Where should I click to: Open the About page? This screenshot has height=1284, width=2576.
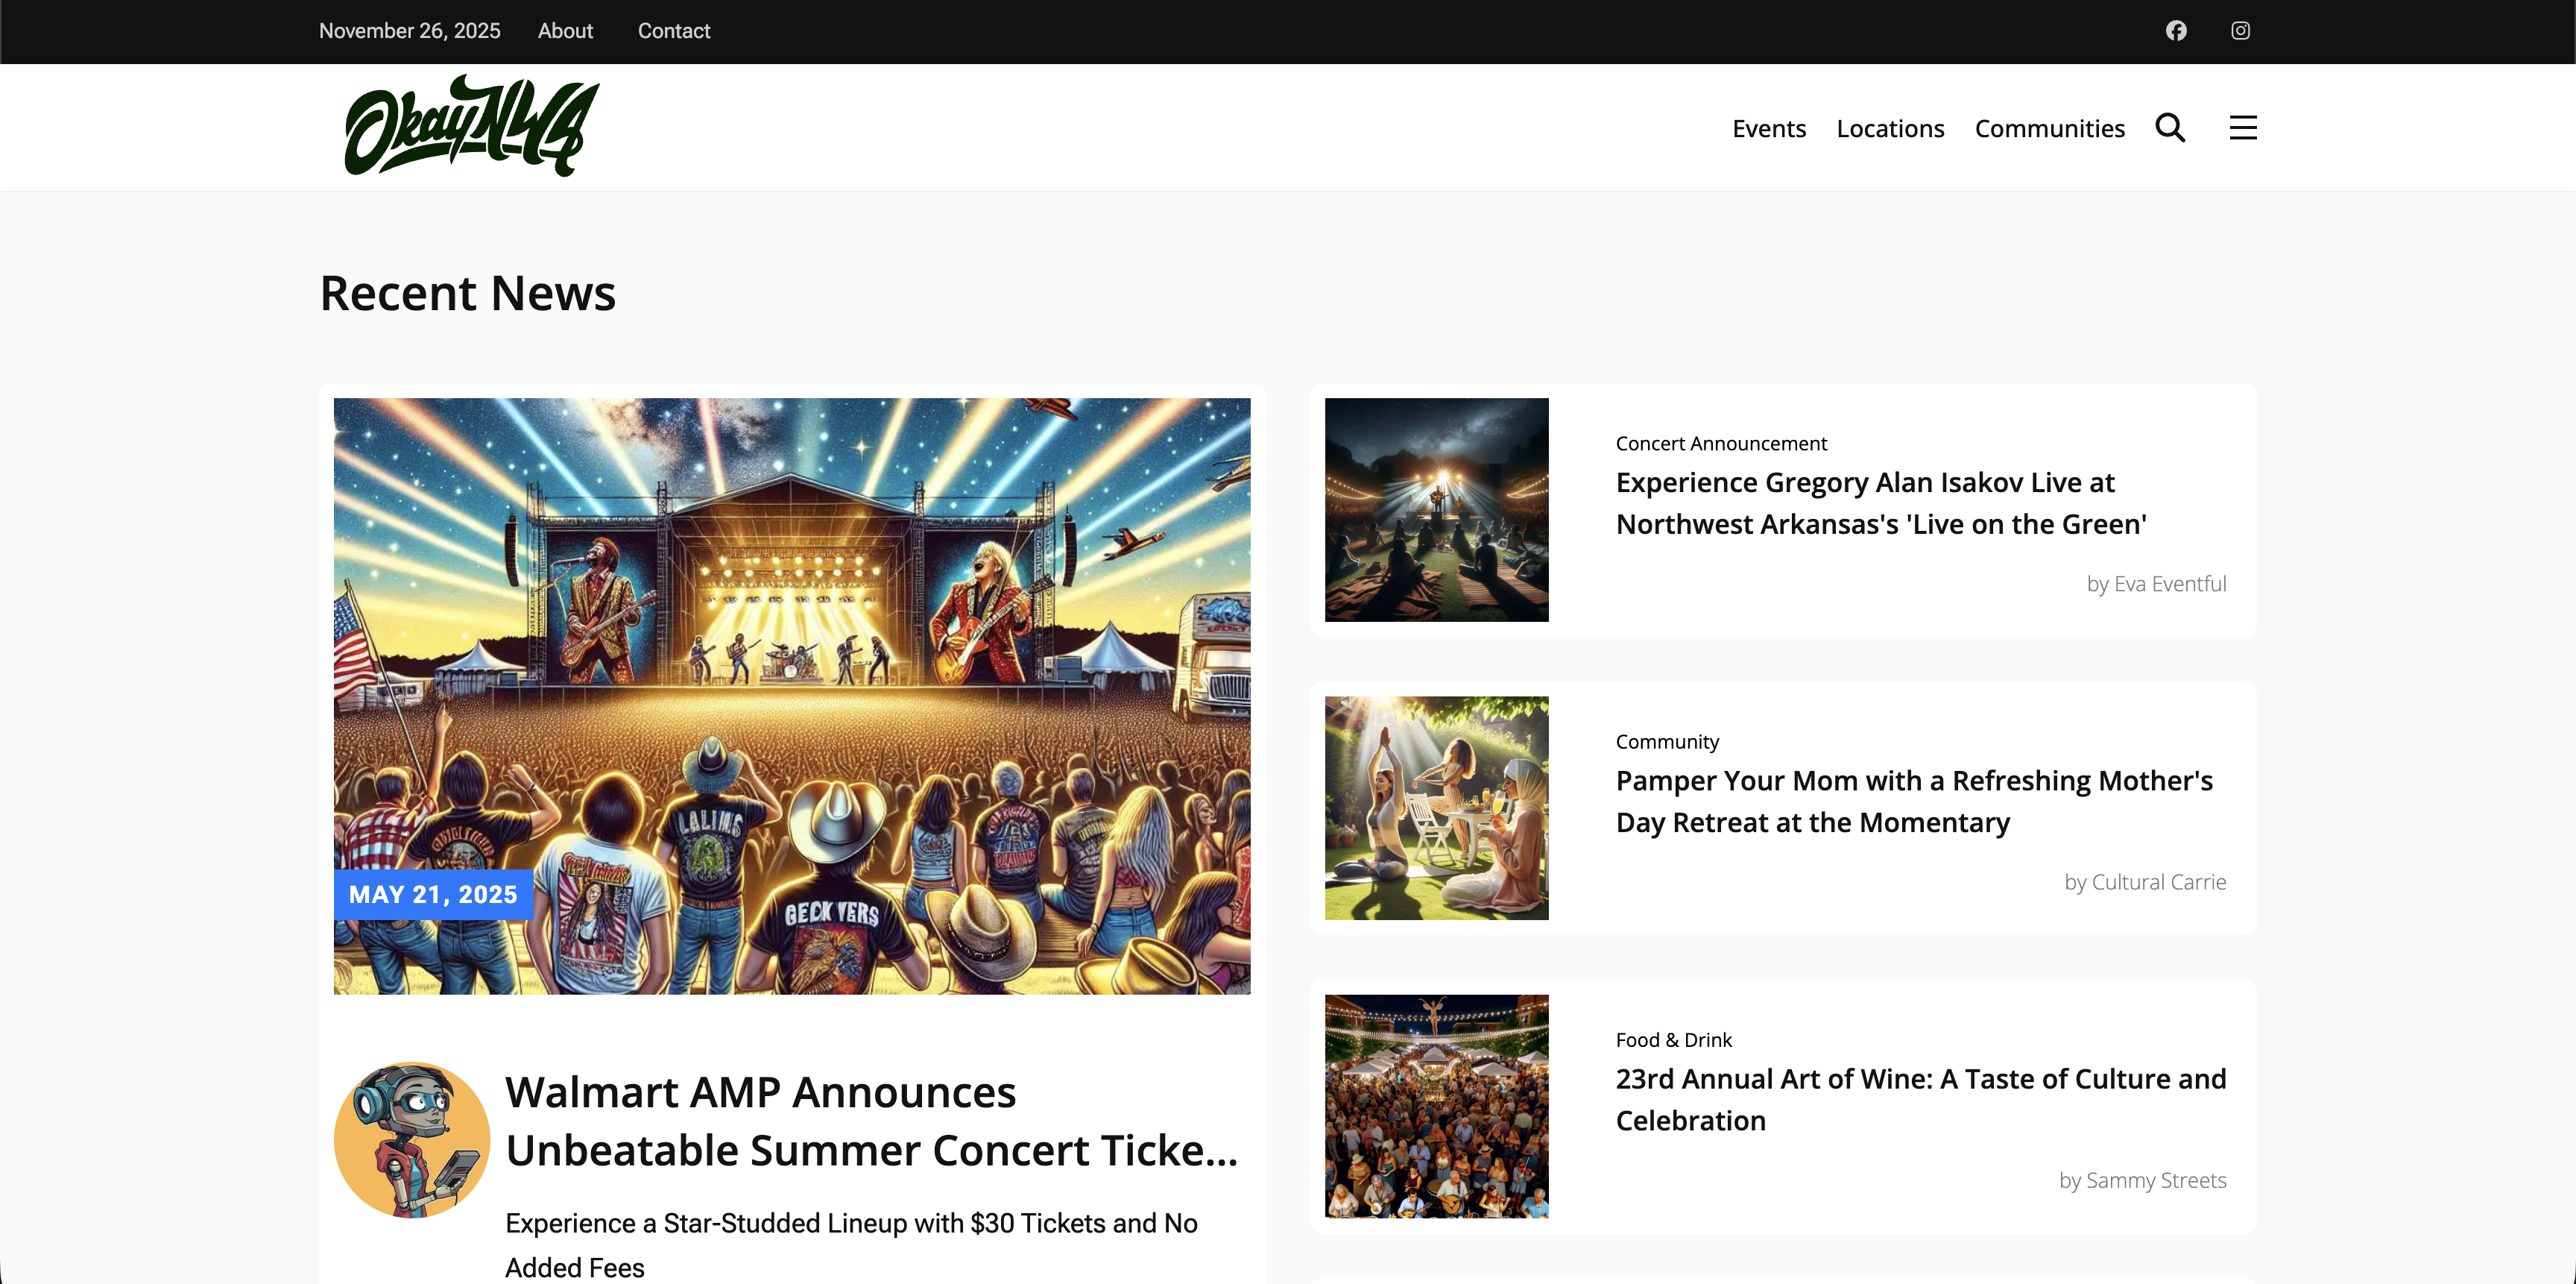[565, 31]
